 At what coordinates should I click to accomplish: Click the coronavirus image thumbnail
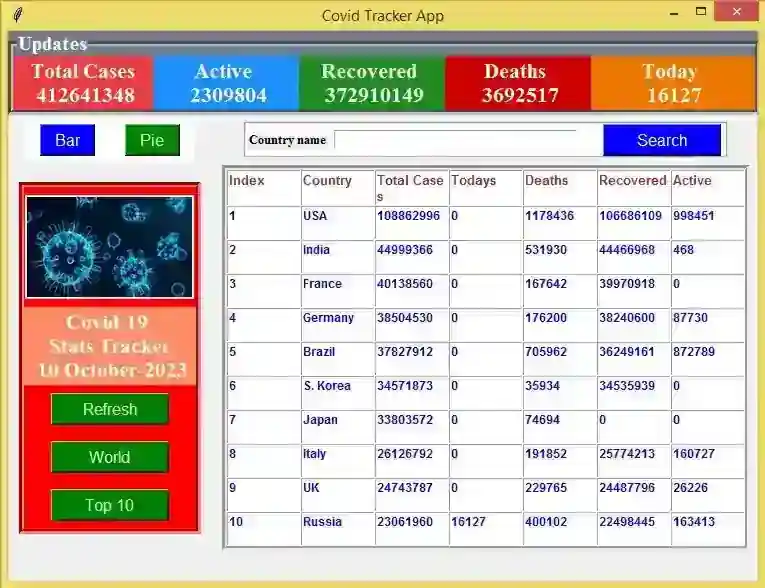click(109, 247)
